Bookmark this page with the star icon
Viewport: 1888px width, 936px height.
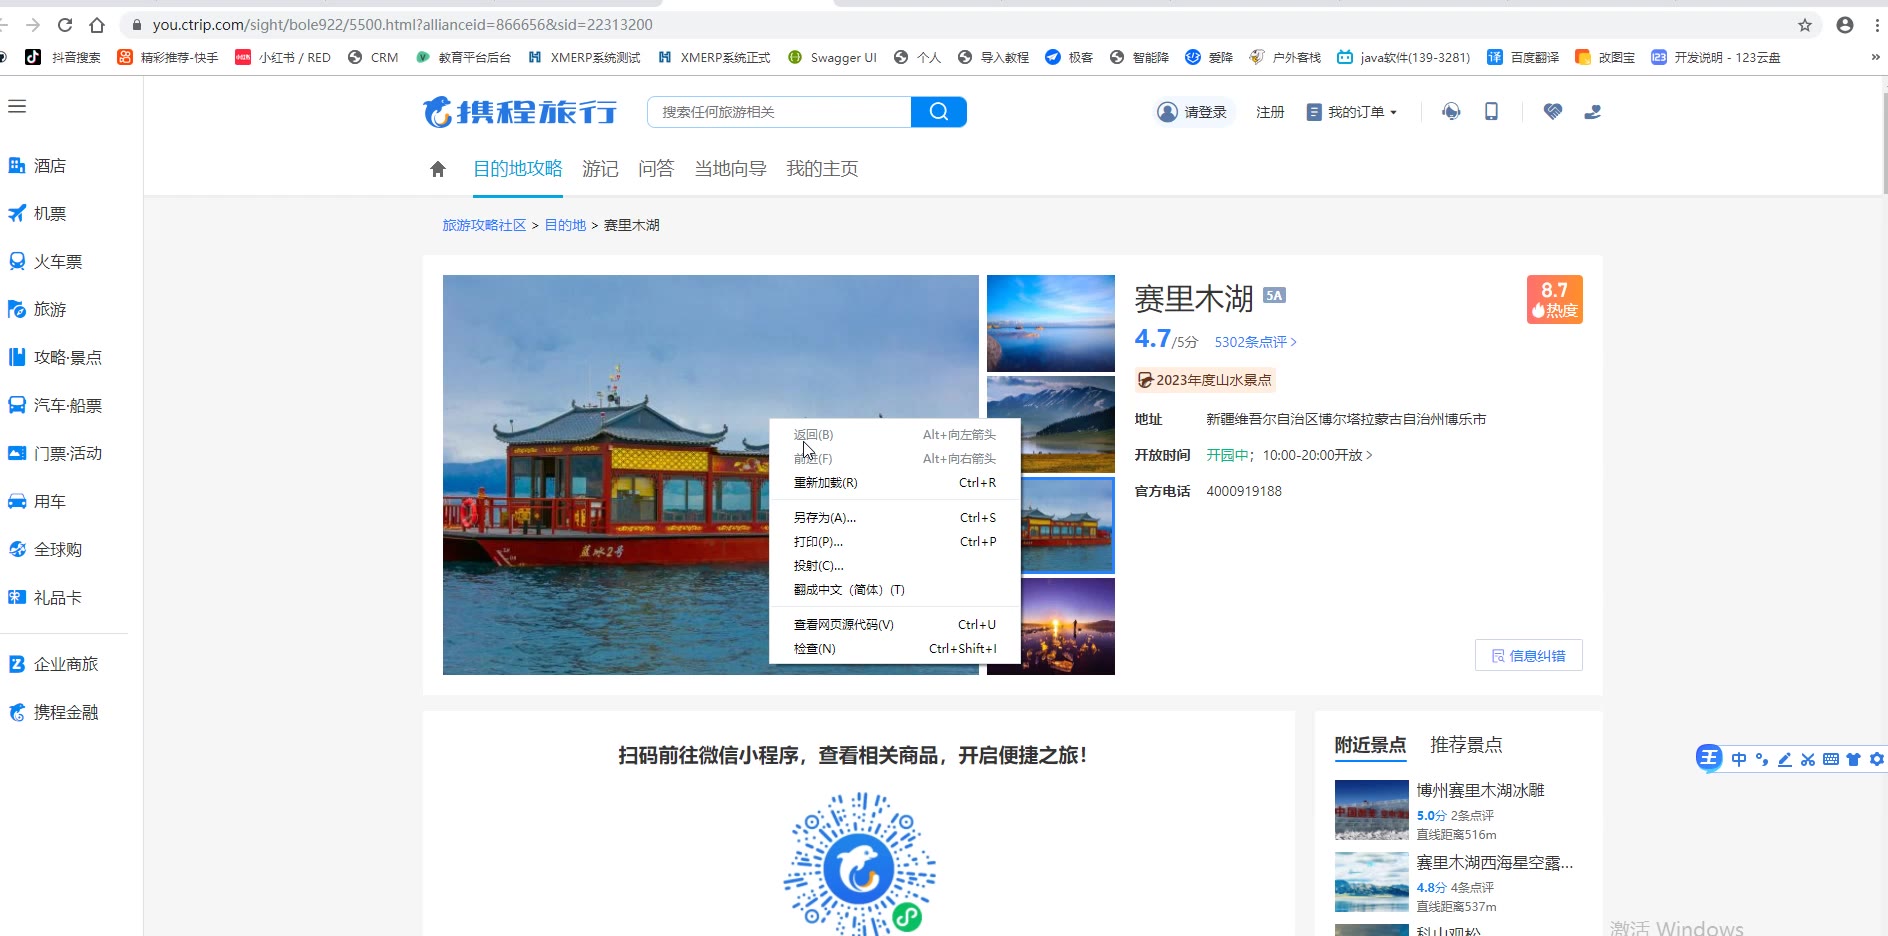tap(1805, 25)
